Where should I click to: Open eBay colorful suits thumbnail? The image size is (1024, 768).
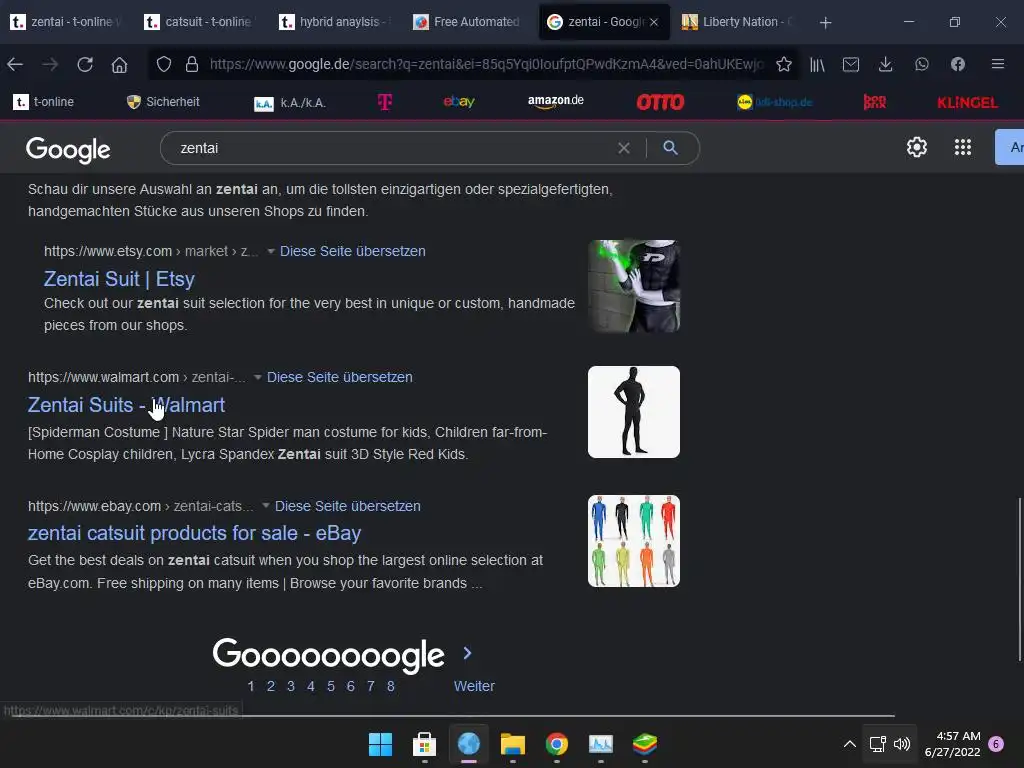pyautogui.click(x=633, y=541)
